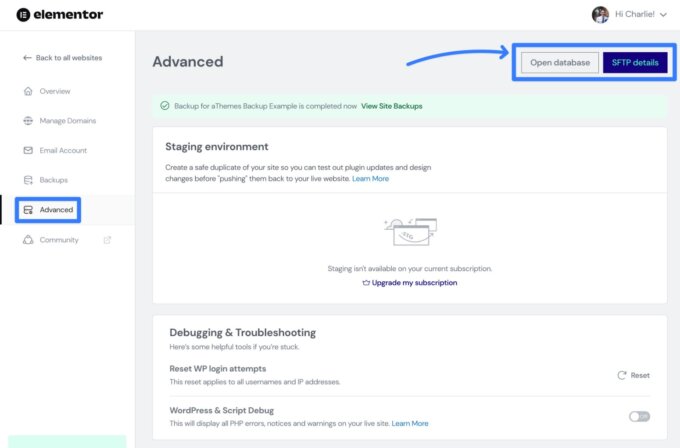Click the Email Account envelope icon
The height and width of the screenshot is (448, 680).
[x=28, y=151]
